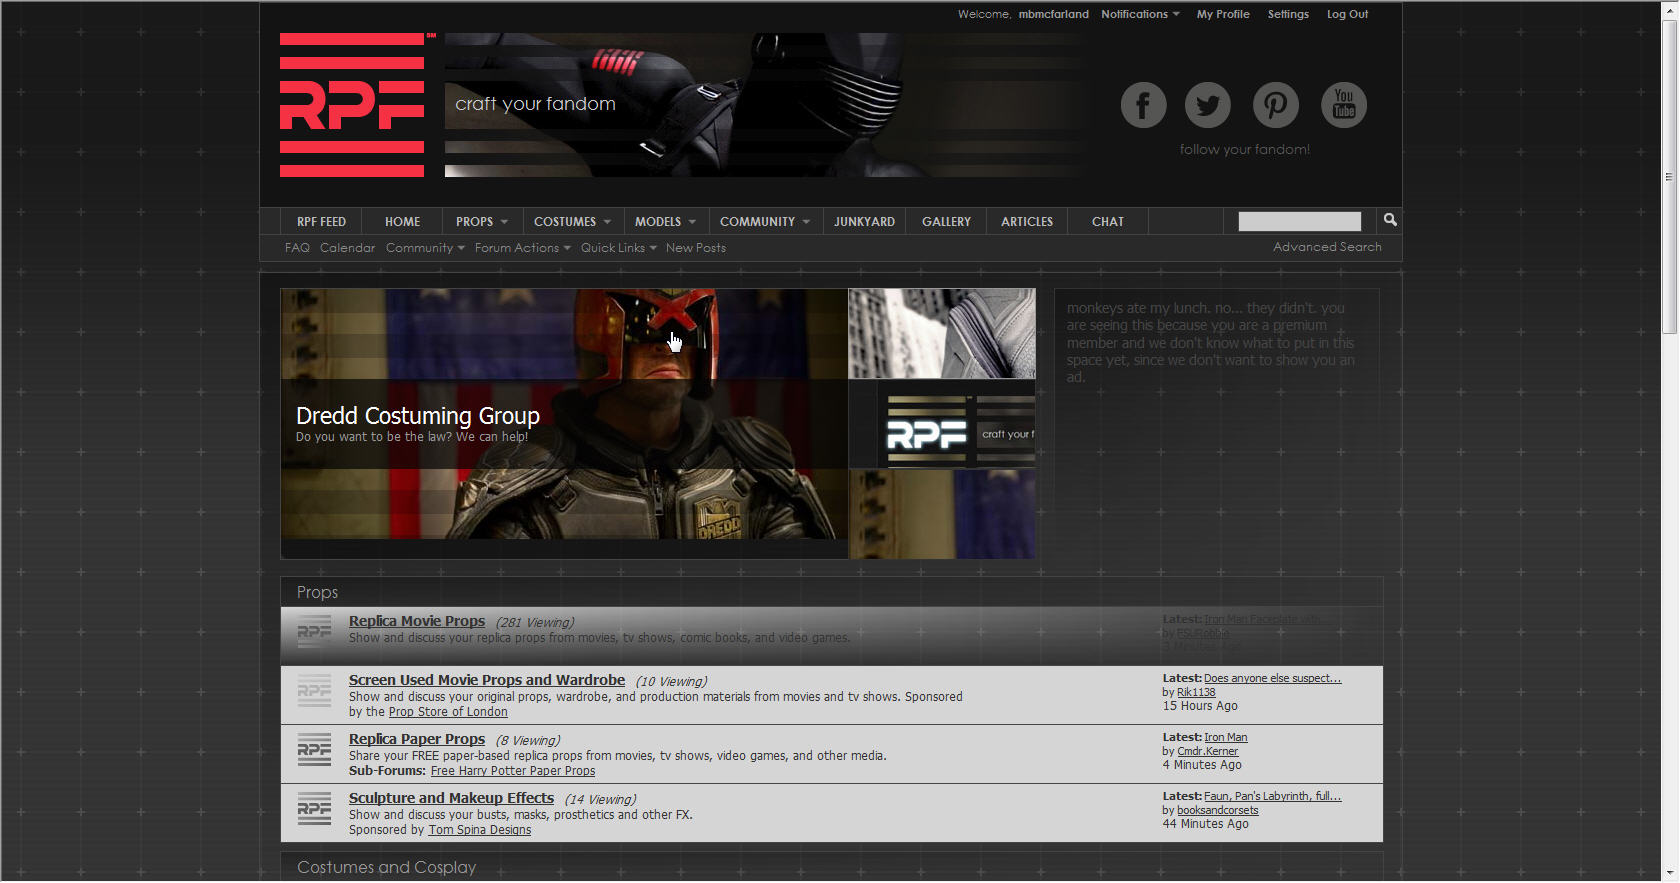Open user booksandcorsets' profile
This screenshot has height=883, width=1680.
1218,810
